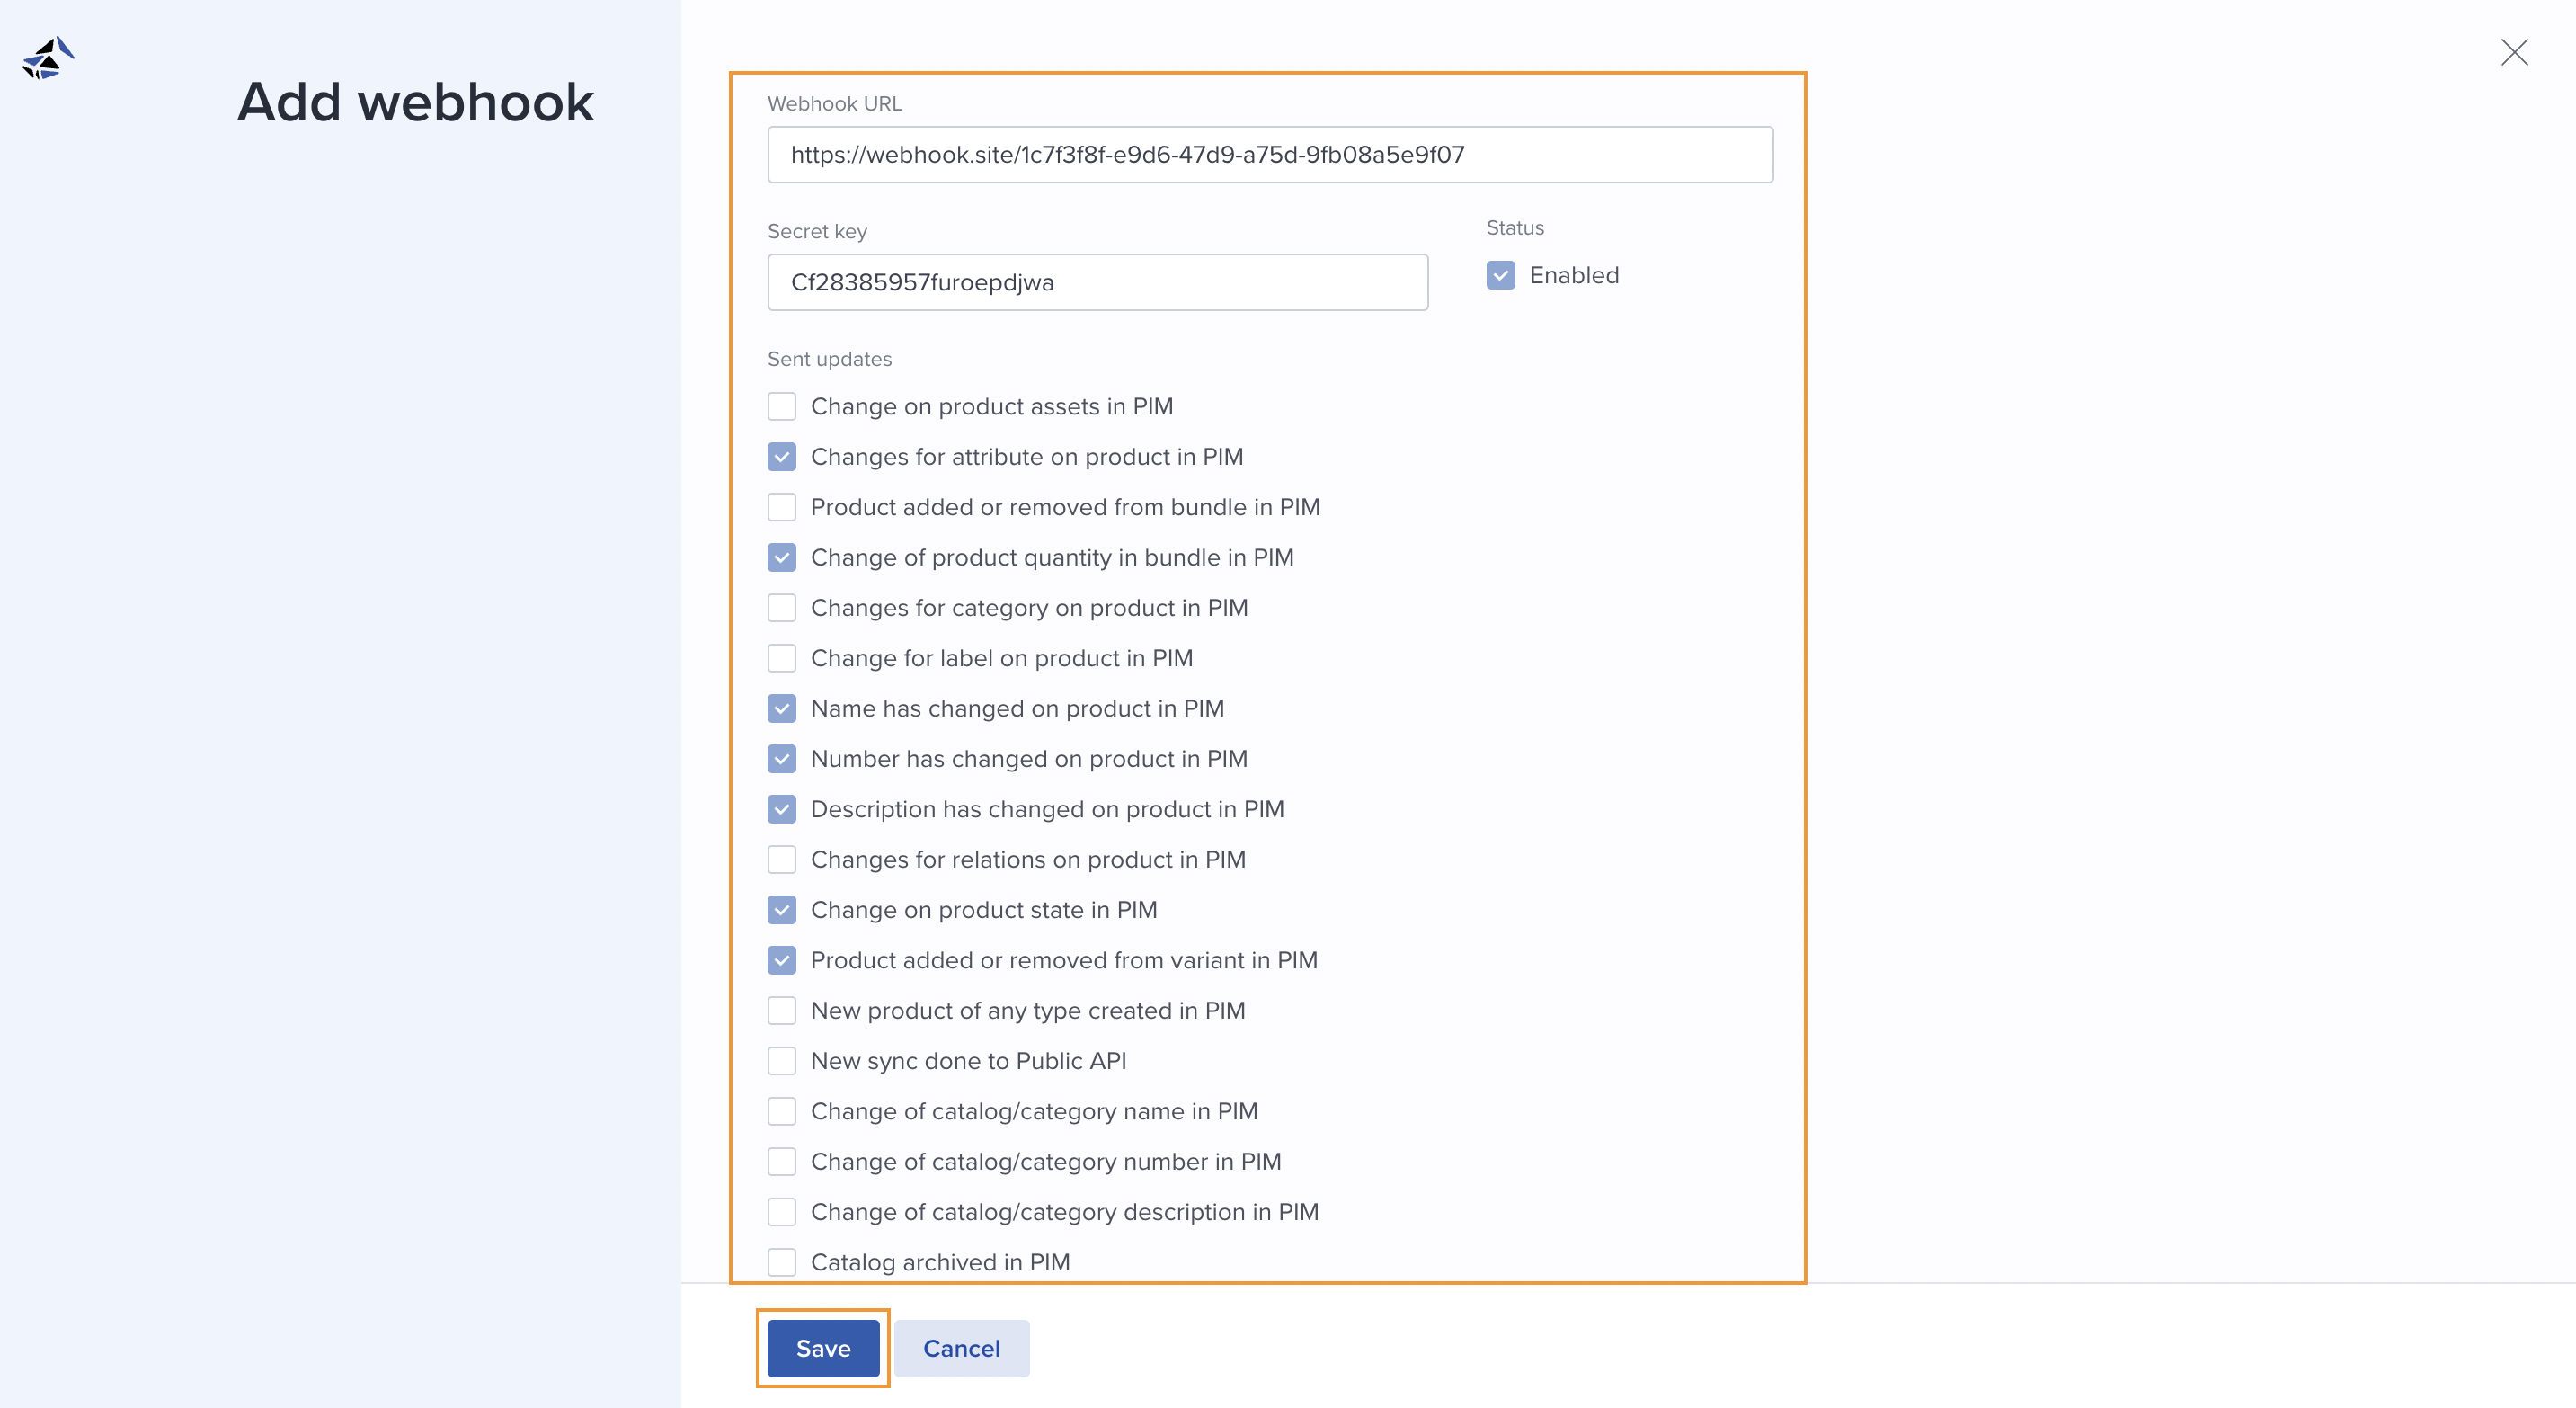Uncheck Changes for attribute on product
Screen dimensions: 2576x1408
coord(782,457)
